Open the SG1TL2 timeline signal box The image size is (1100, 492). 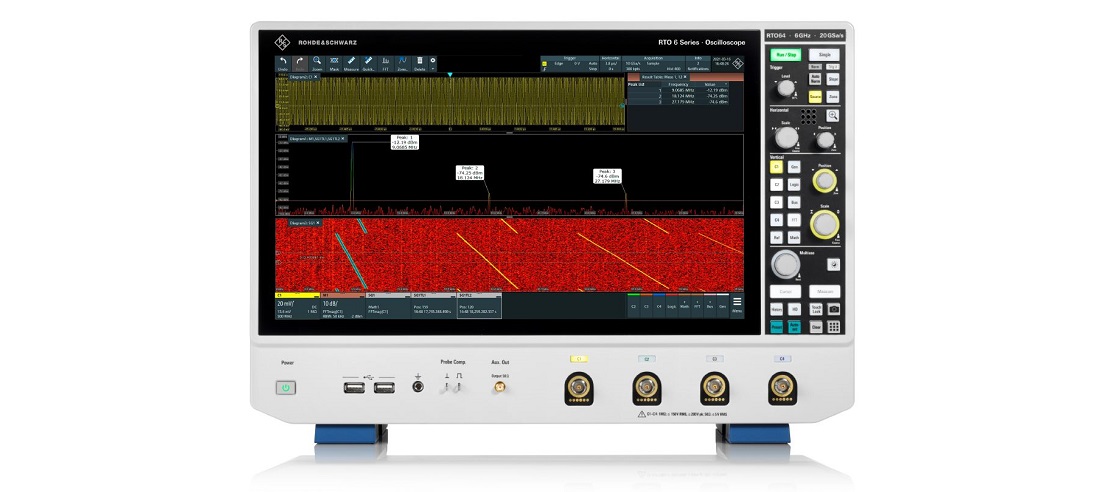pos(479,307)
